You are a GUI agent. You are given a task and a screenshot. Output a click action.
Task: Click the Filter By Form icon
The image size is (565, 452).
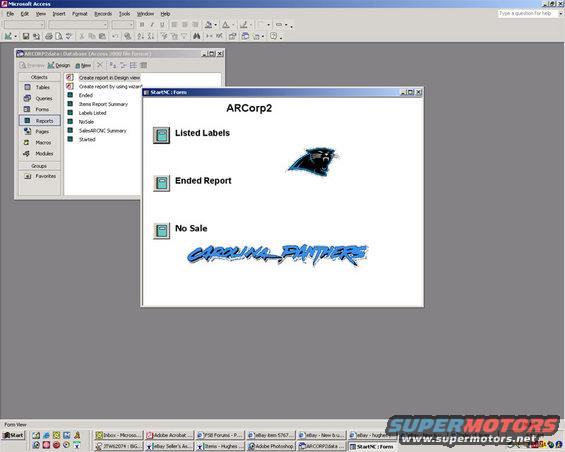coord(174,36)
